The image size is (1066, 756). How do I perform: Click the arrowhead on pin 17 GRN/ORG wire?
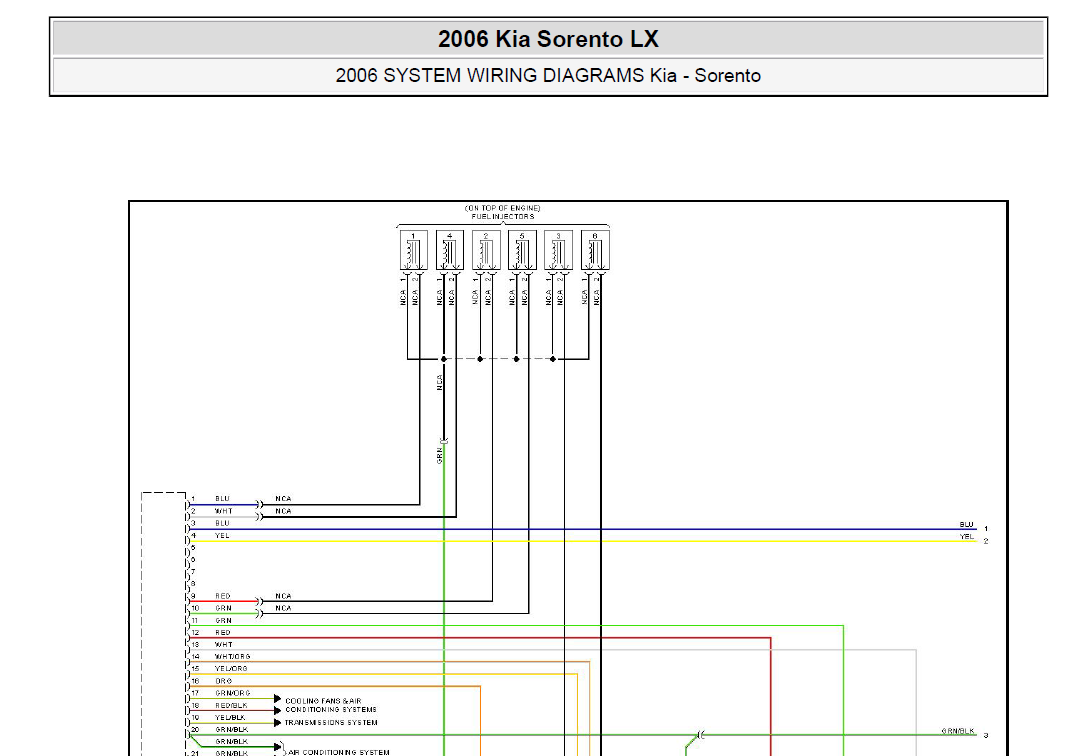[x=277, y=699]
